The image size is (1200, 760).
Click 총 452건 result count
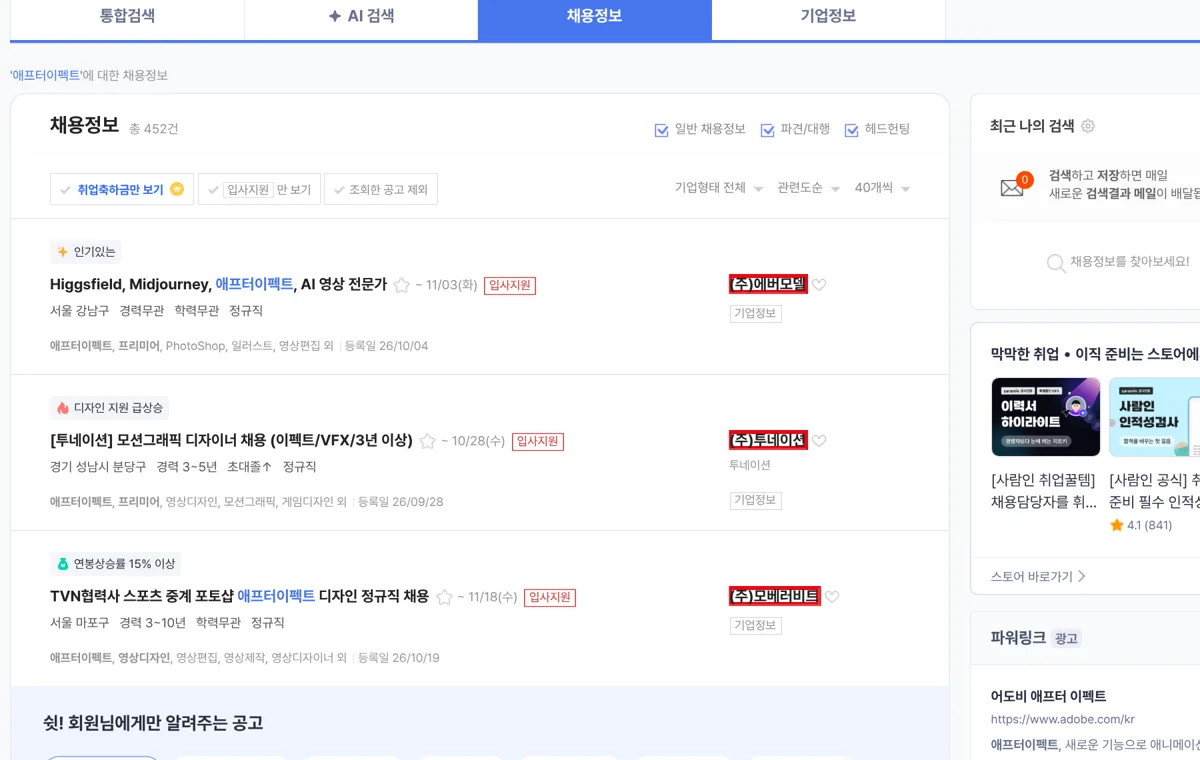pos(154,129)
